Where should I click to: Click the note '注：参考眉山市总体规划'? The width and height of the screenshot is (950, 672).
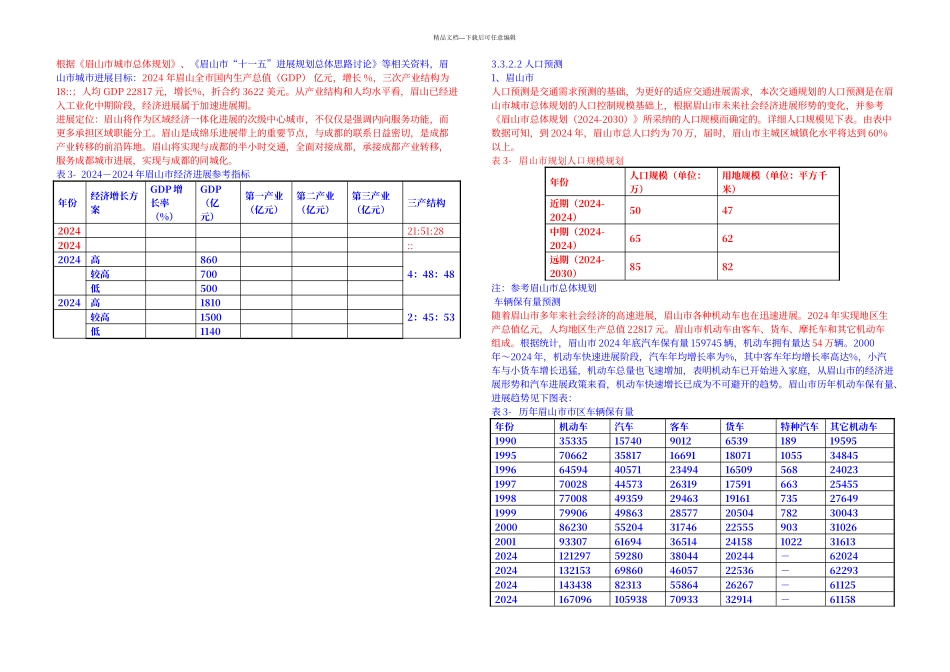543,288
